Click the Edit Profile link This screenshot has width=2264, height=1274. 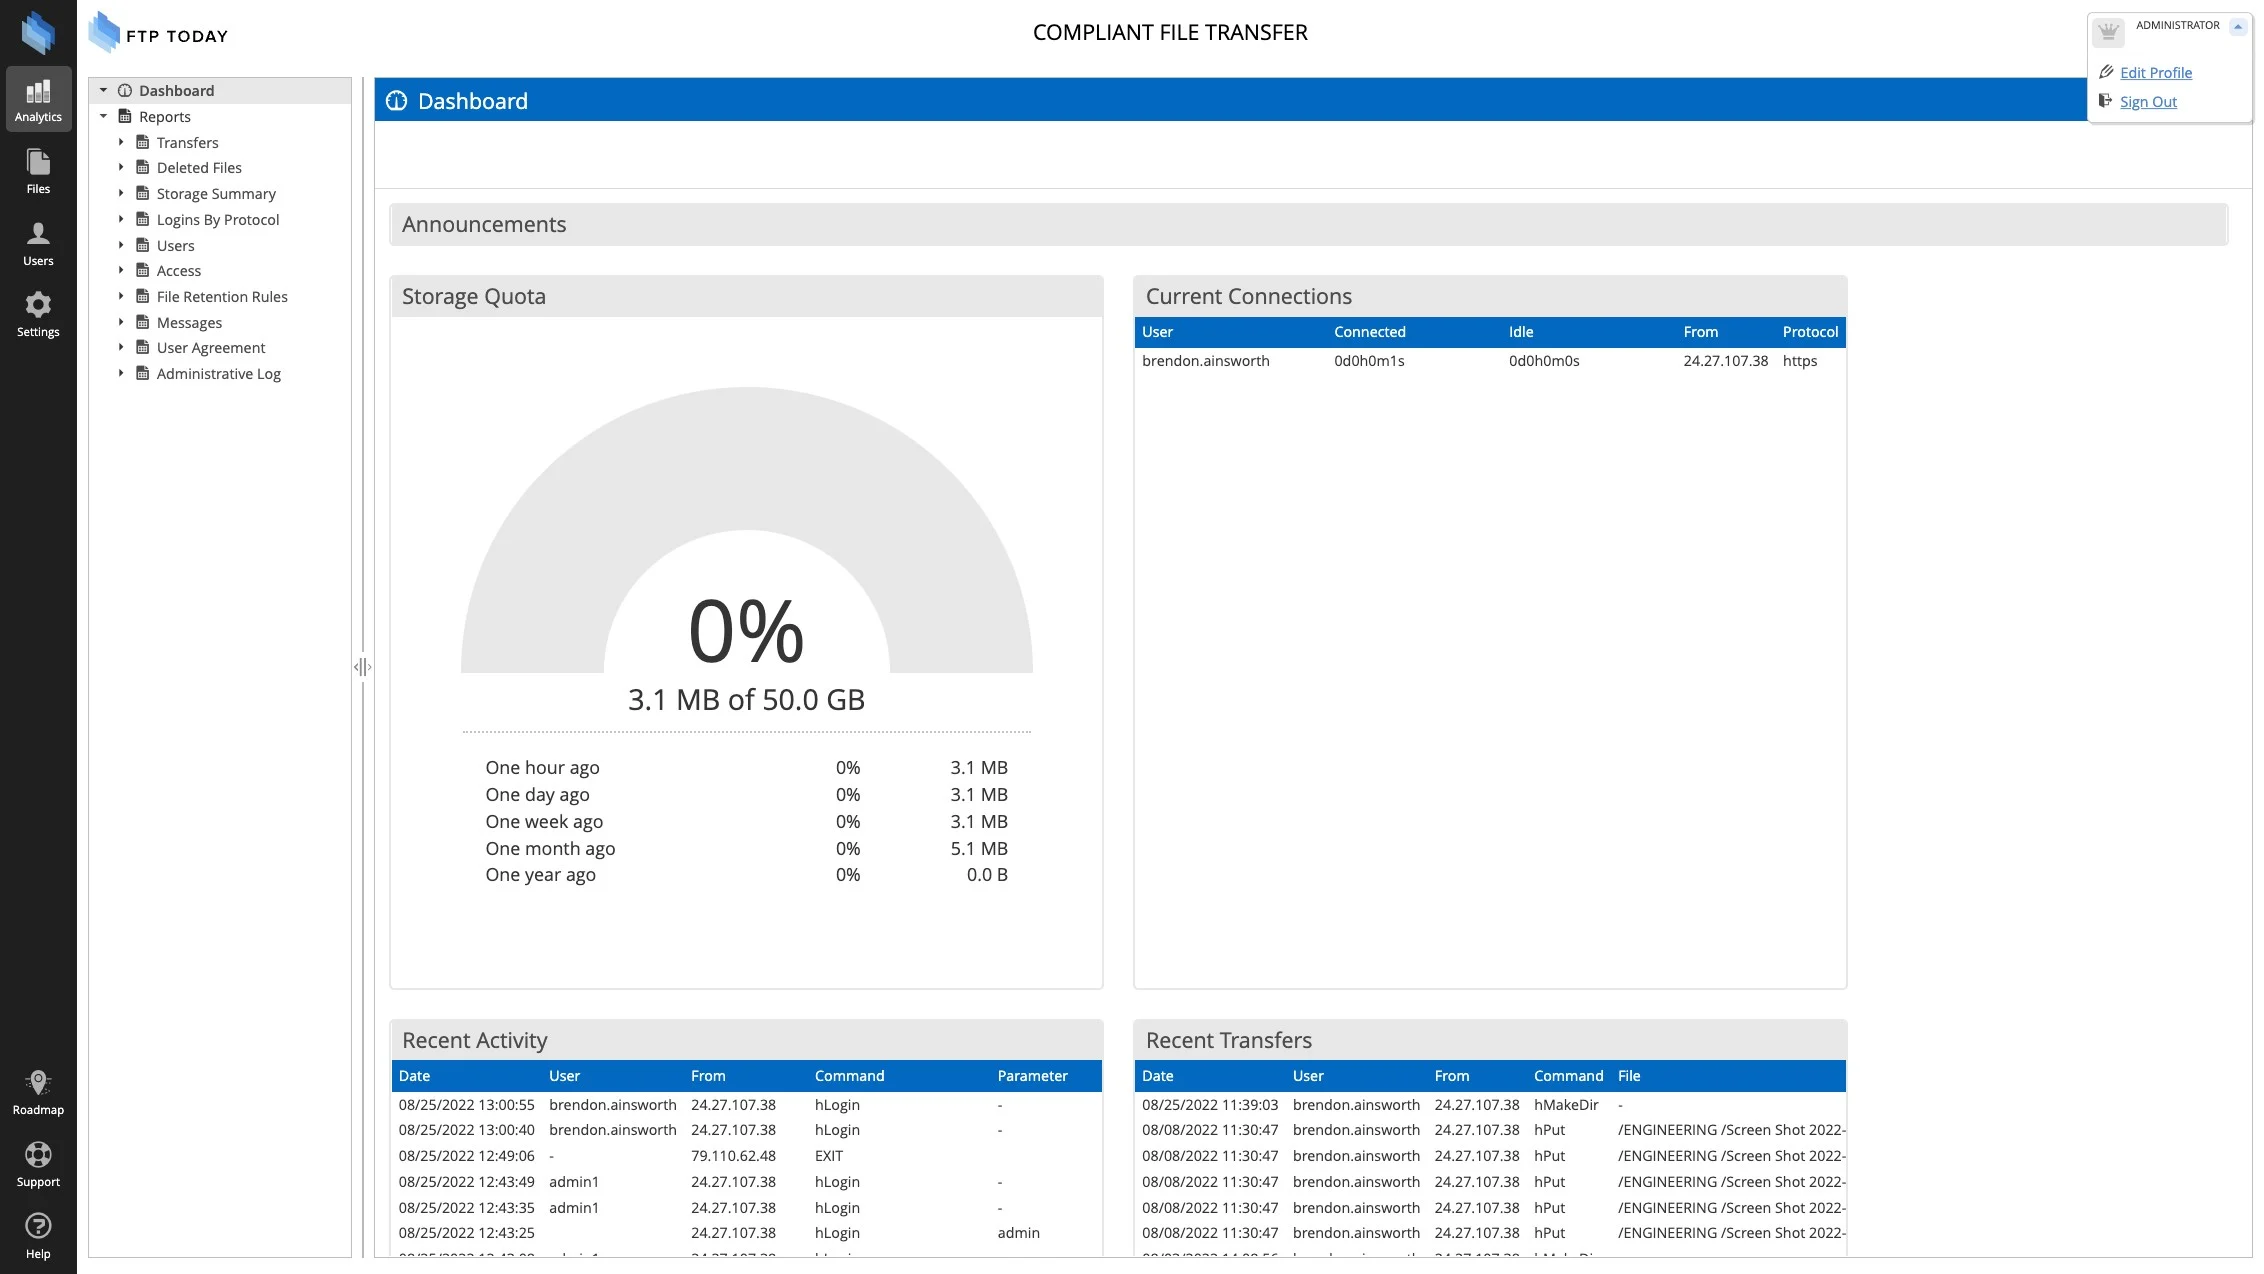(2155, 72)
